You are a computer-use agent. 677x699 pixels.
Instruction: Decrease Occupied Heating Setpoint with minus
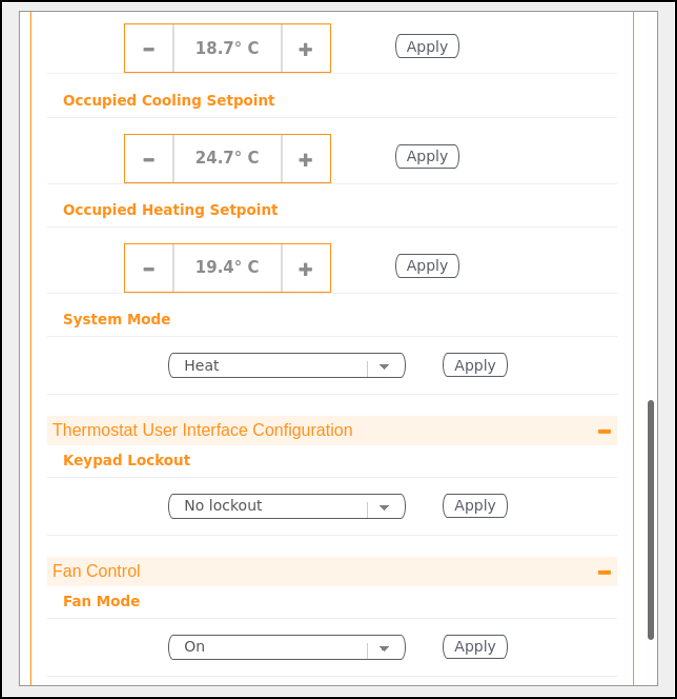click(149, 268)
